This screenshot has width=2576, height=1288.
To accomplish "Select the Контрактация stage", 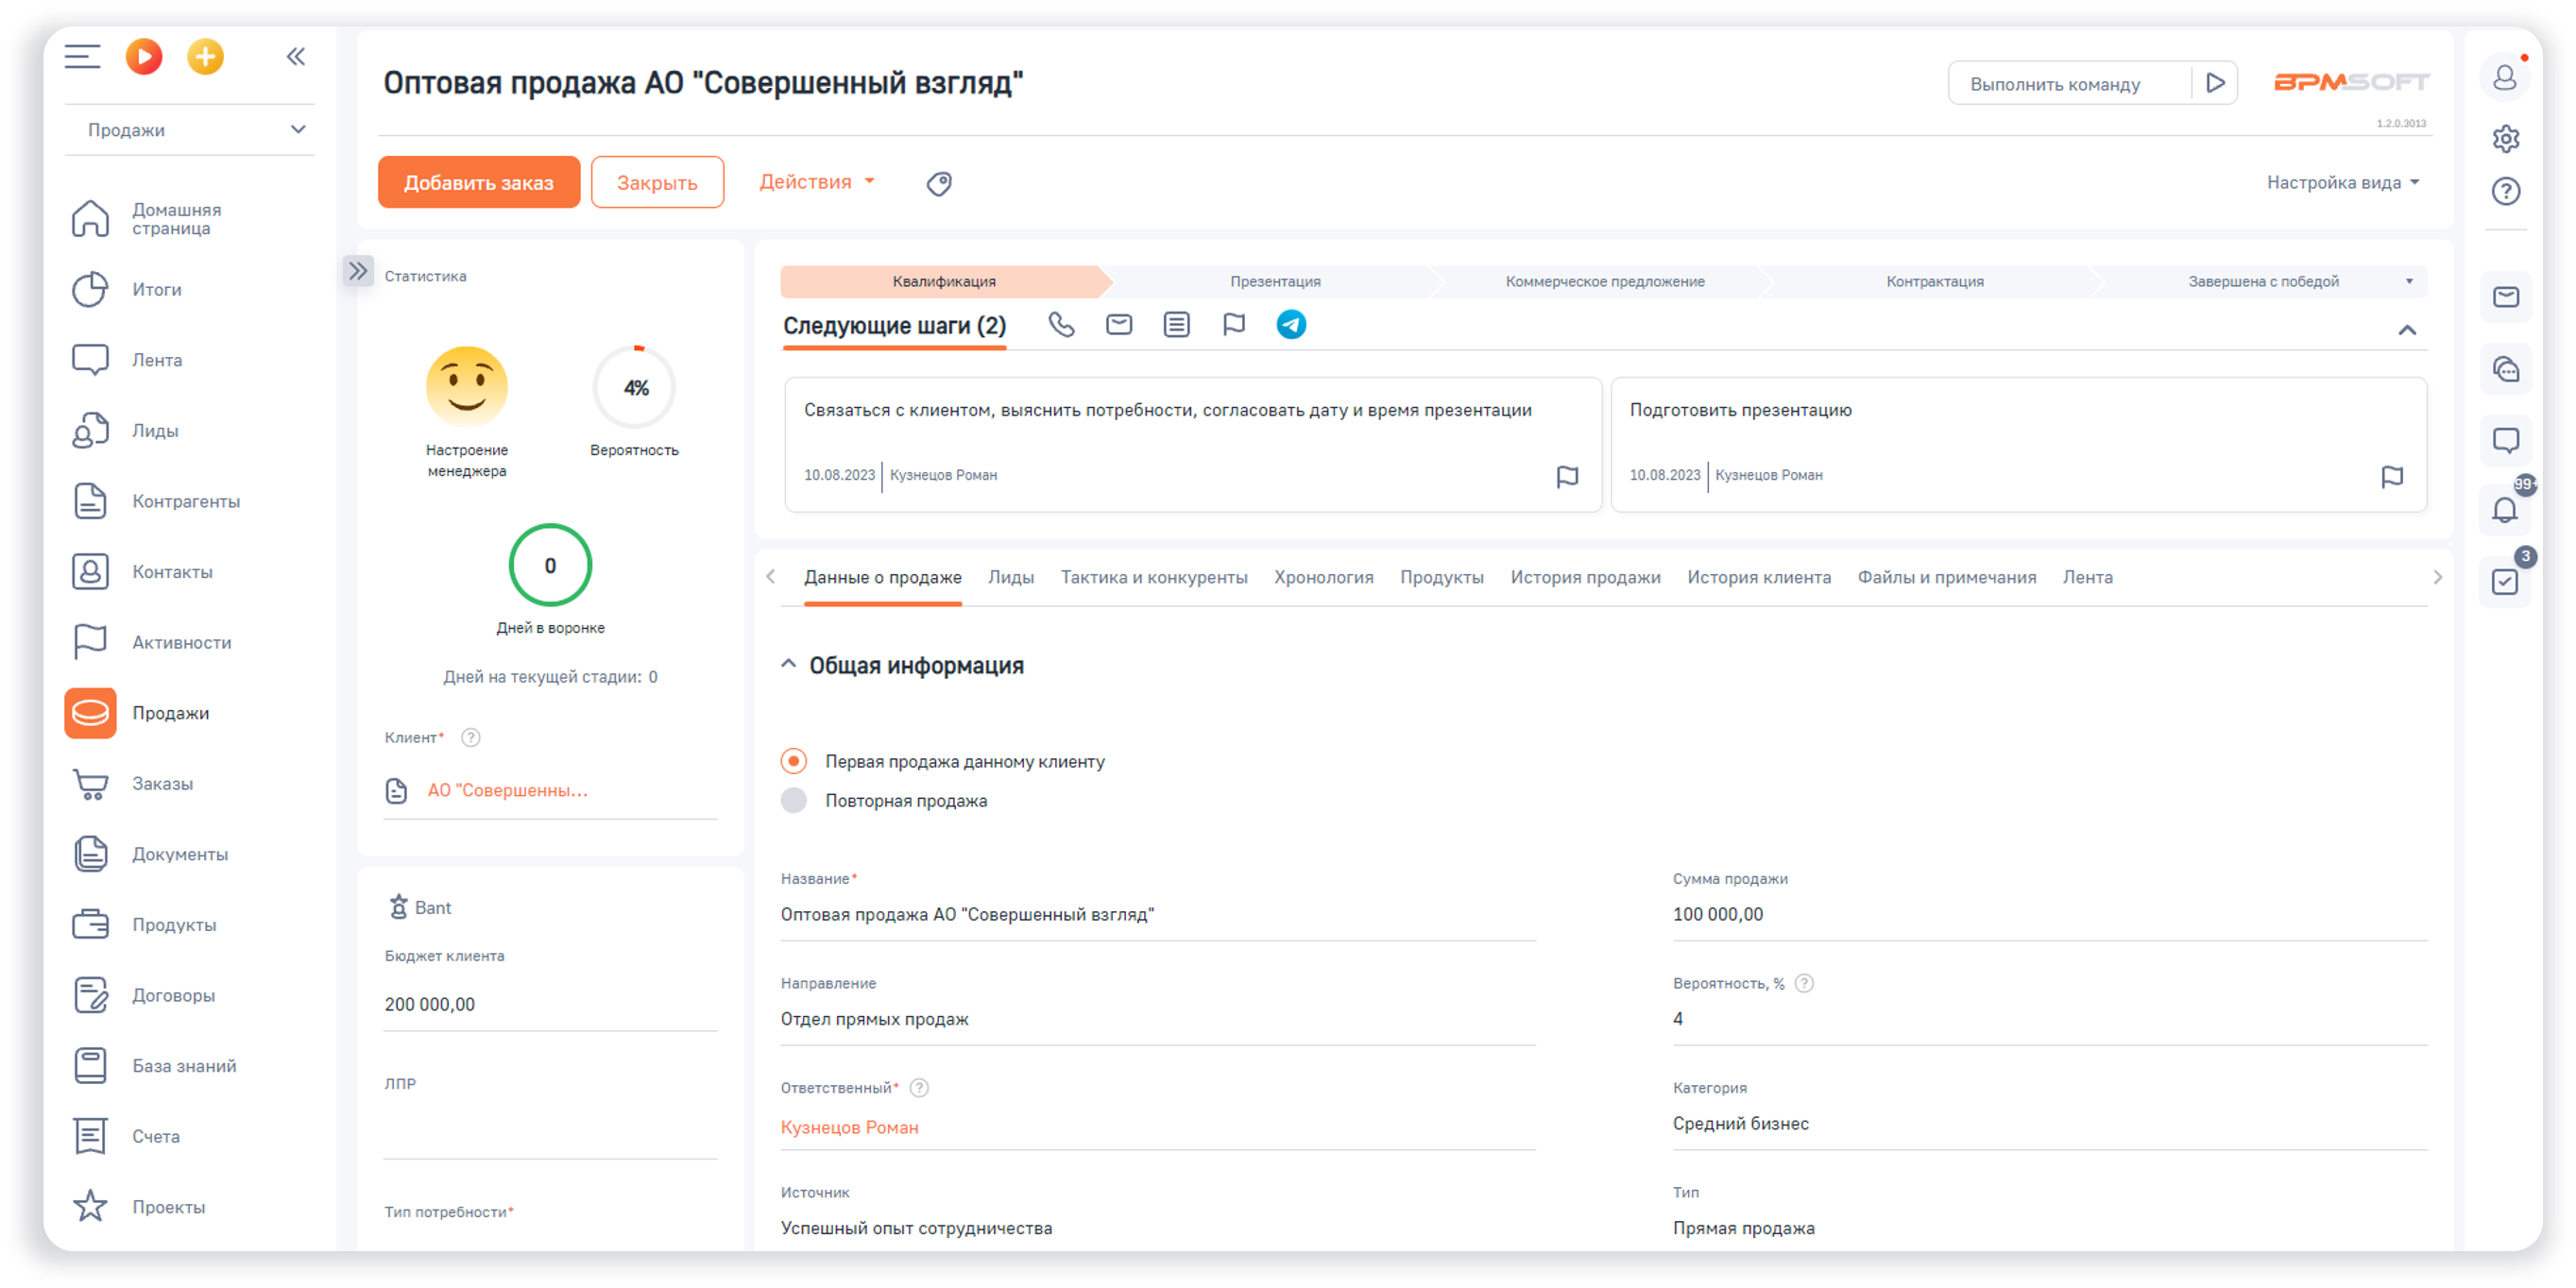I will pyautogui.click(x=1934, y=282).
